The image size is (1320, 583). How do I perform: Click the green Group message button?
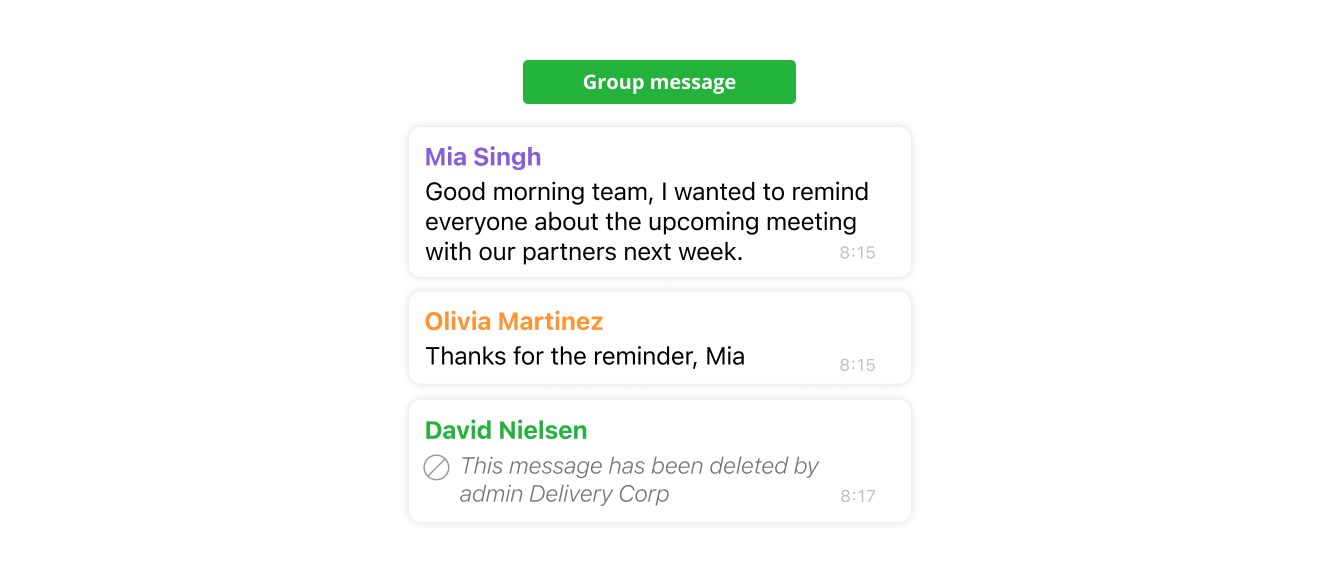(x=659, y=82)
